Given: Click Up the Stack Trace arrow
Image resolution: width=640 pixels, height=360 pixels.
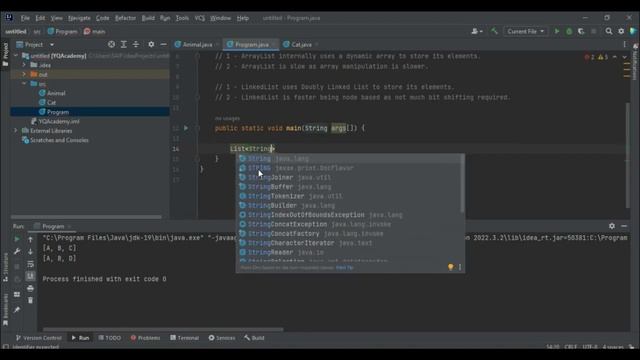Looking at the screenshot, I should [30, 240].
